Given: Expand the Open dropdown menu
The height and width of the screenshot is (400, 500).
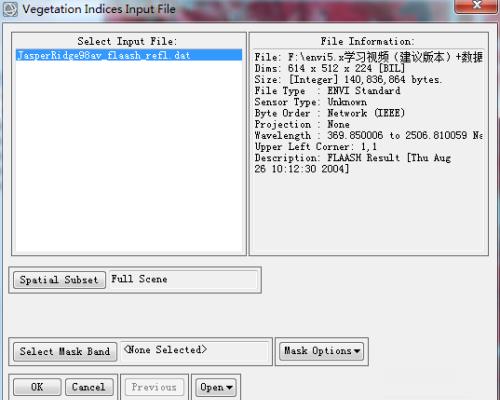Looking at the screenshot, I should click(216, 387).
